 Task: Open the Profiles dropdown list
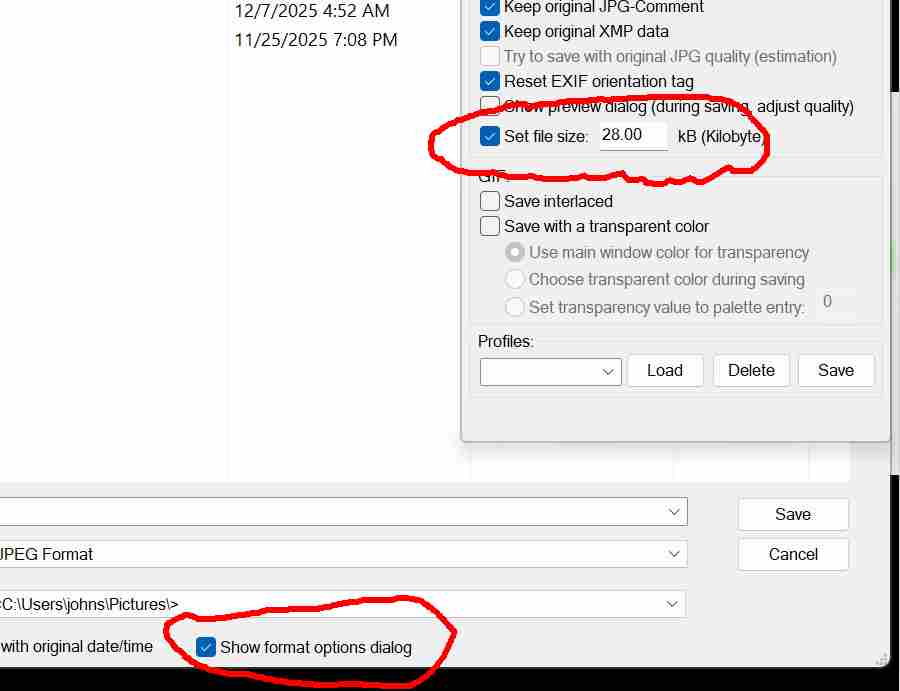point(551,371)
